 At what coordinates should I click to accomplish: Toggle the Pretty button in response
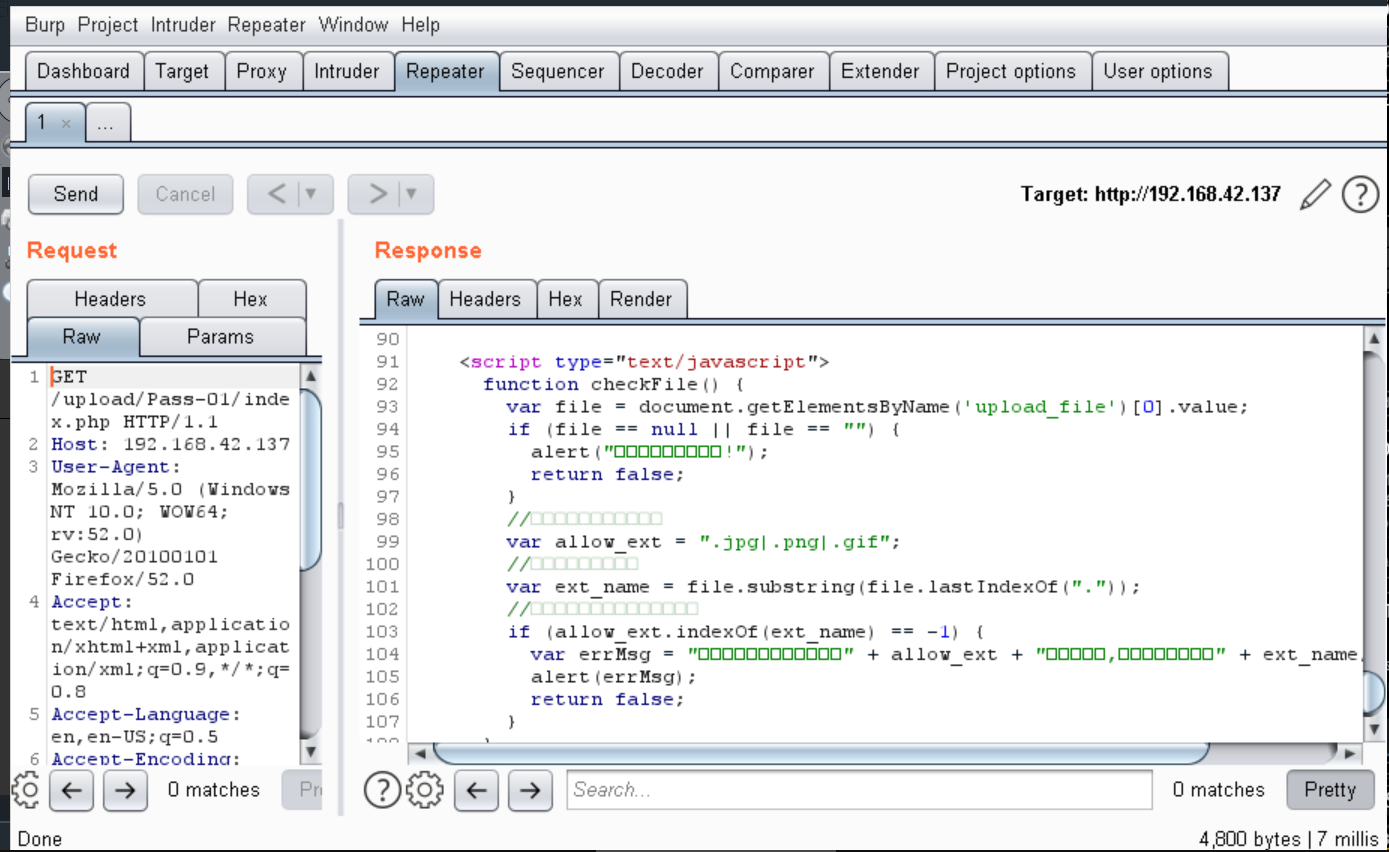(1330, 790)
